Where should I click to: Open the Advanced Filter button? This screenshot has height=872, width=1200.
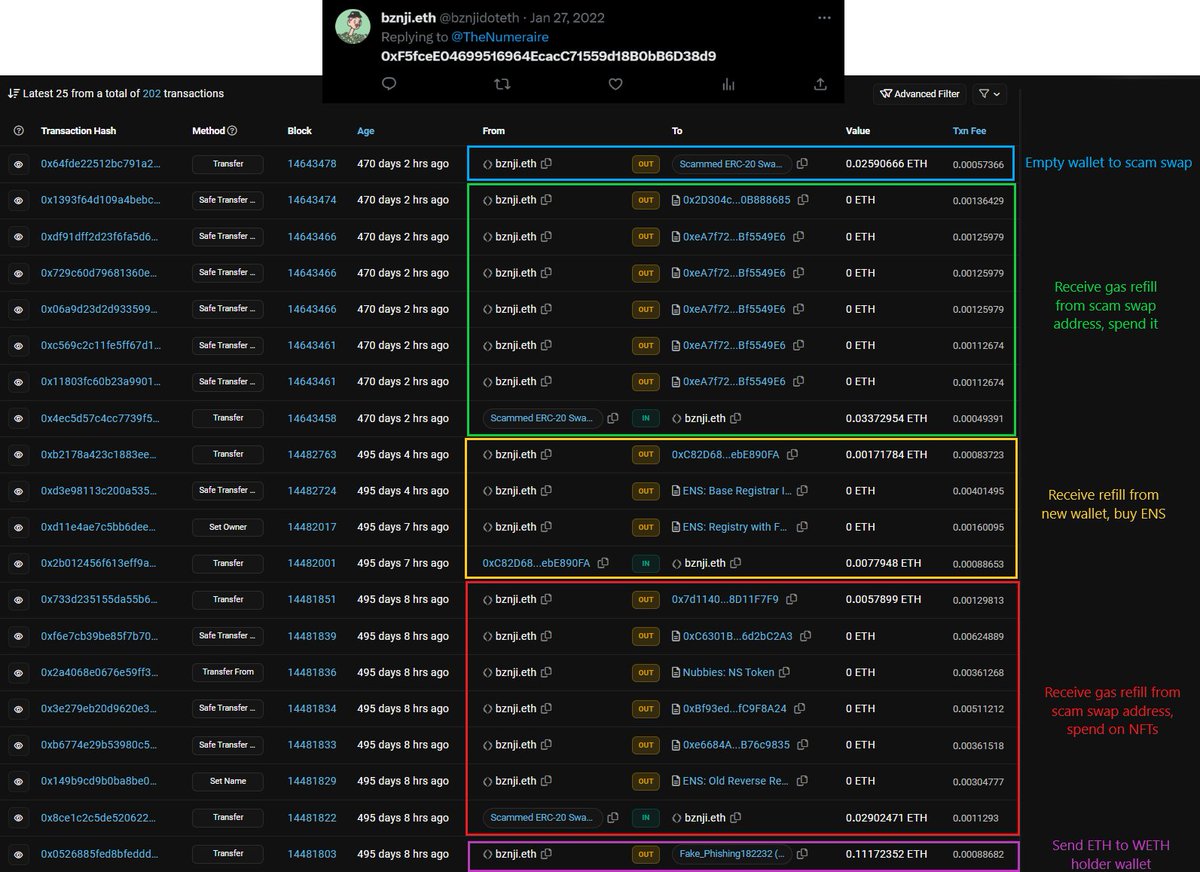coord(919,94)
